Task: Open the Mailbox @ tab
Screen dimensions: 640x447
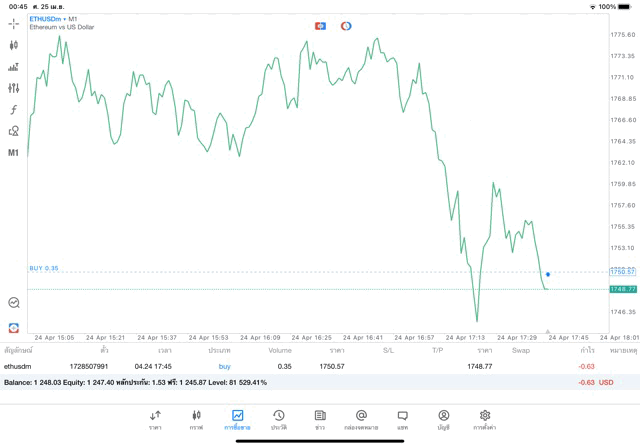Action: coord(361,419)
